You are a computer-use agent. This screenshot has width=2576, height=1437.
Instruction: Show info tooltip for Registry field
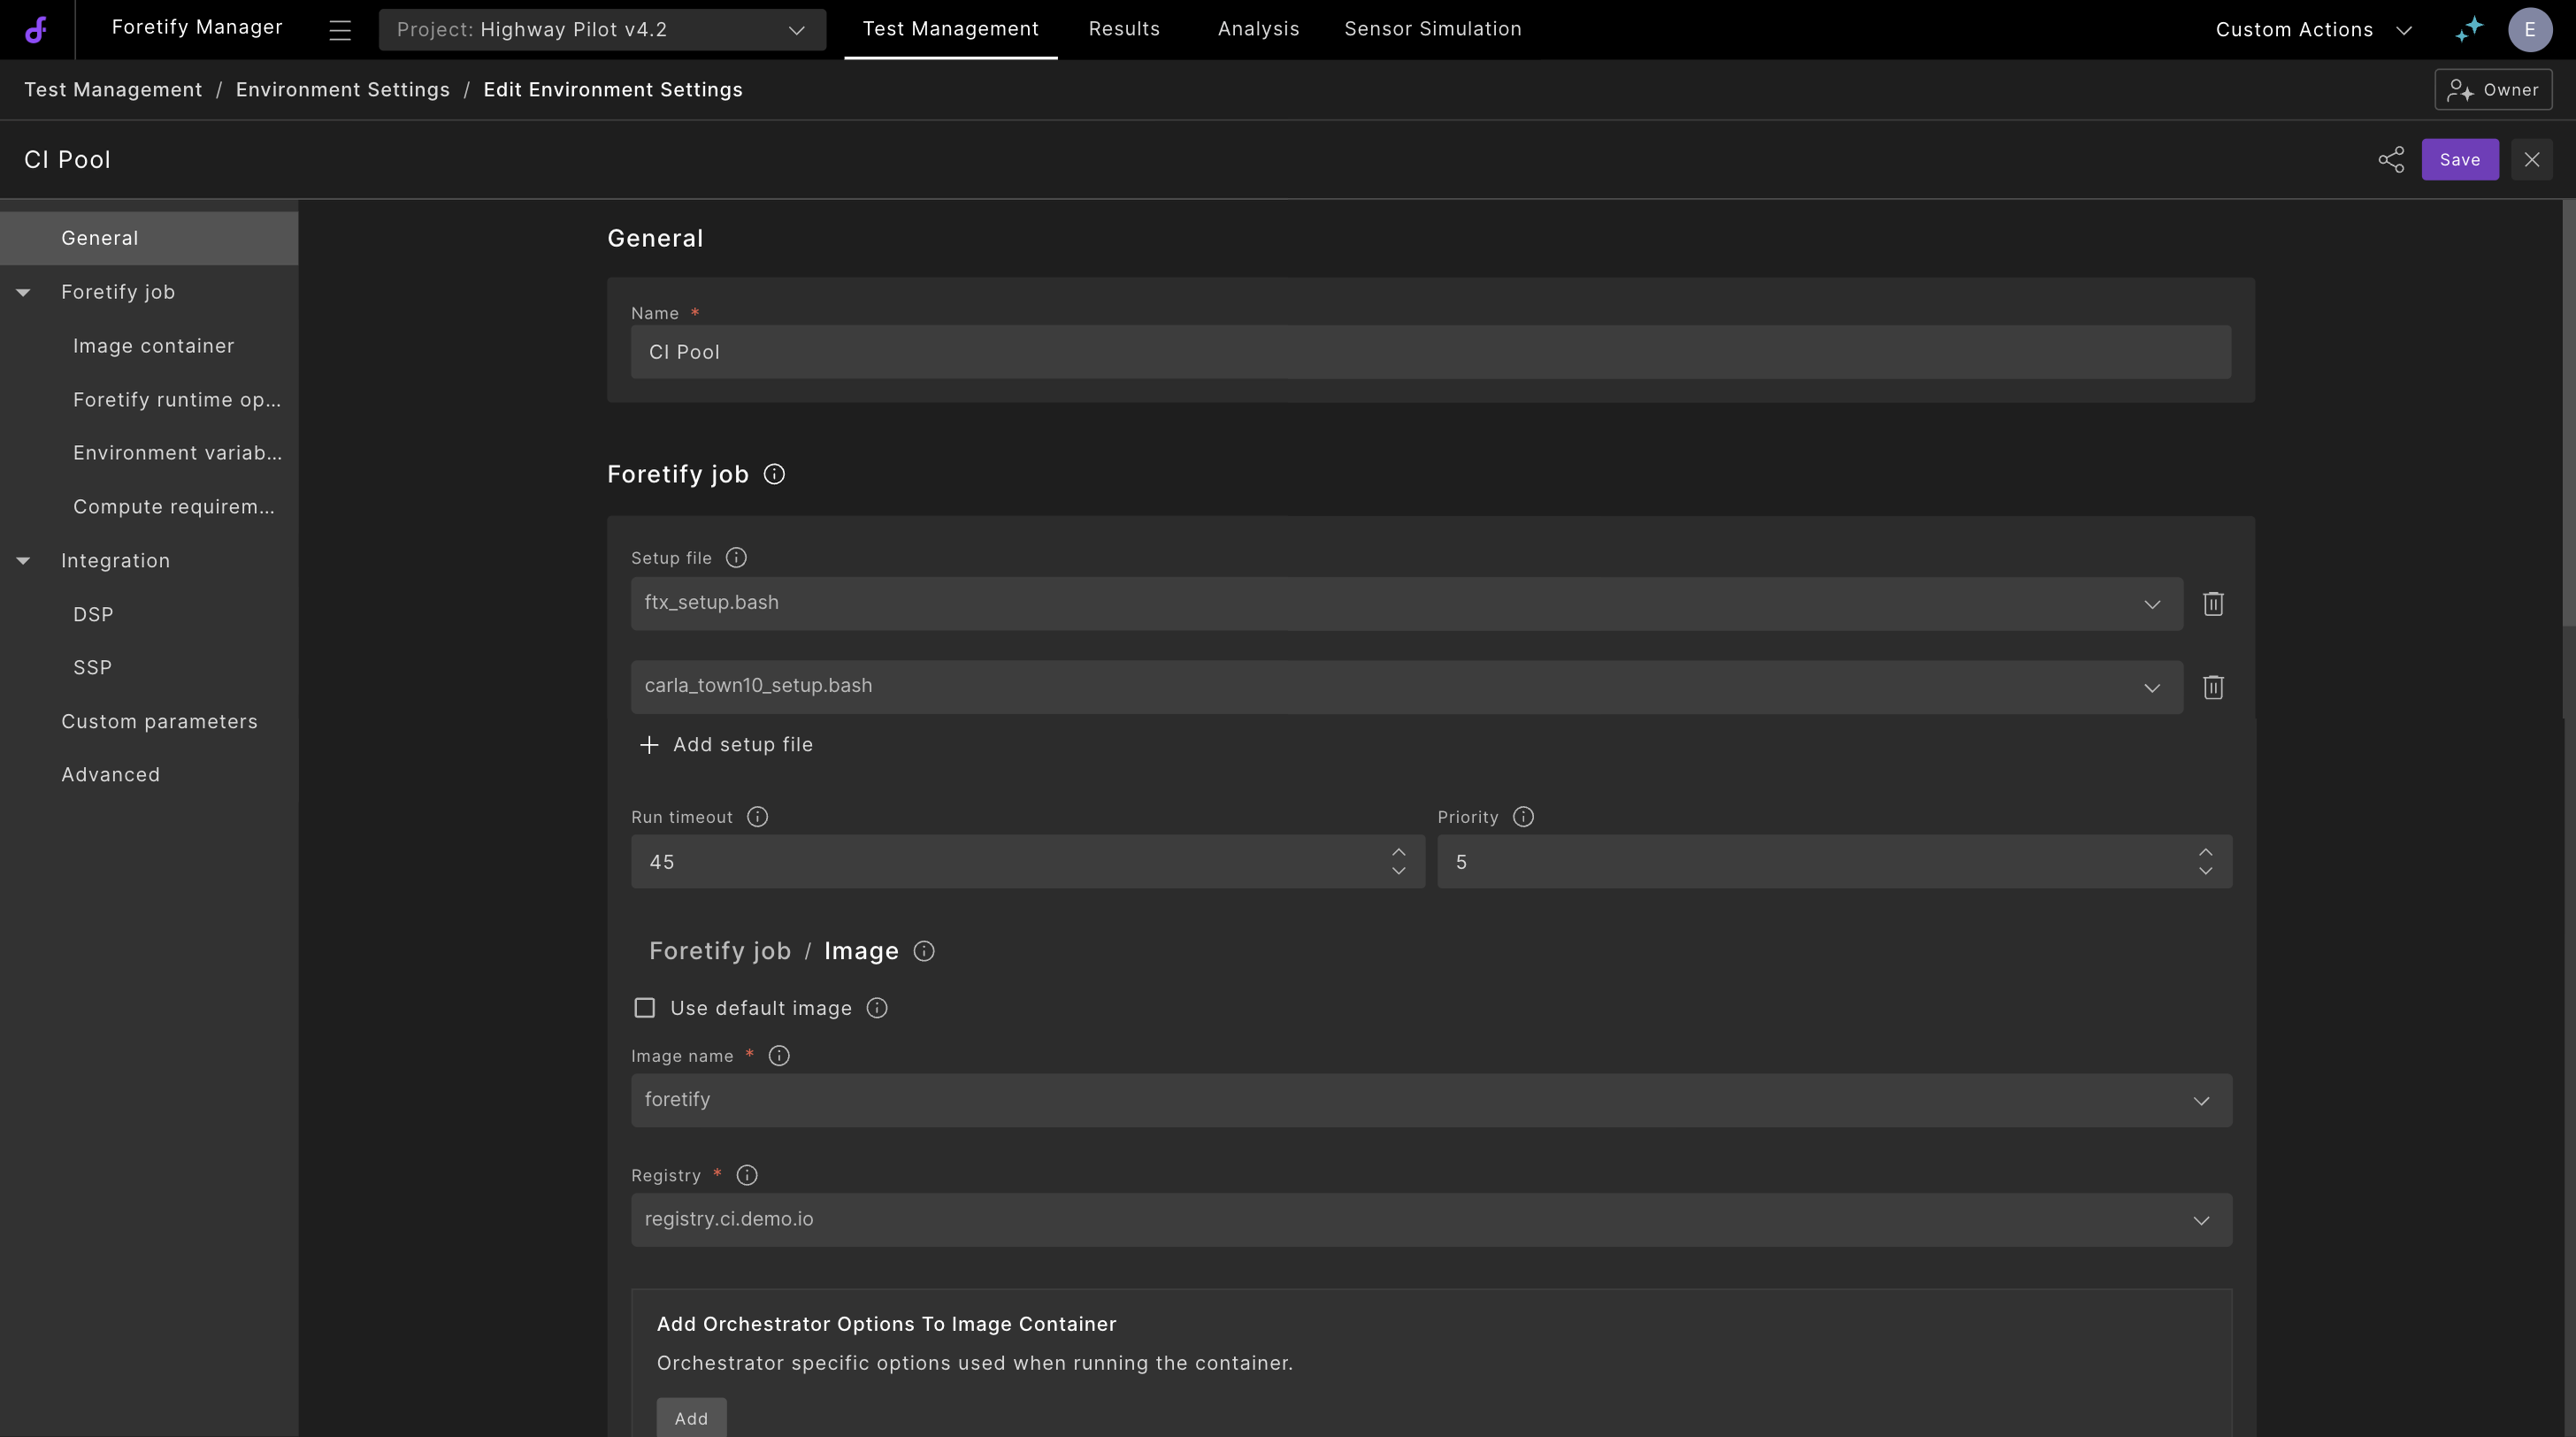tap(746, 1175)
